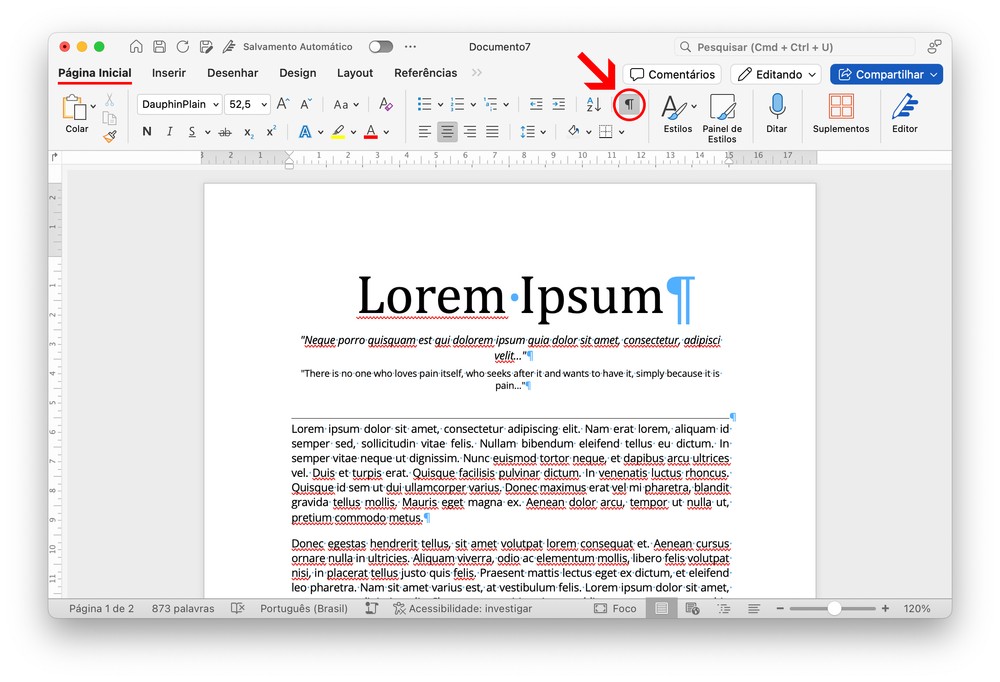This screenshot has width=1000, height=682.
Task: Toggle italic formatting
Action: [x=169, y=132]
